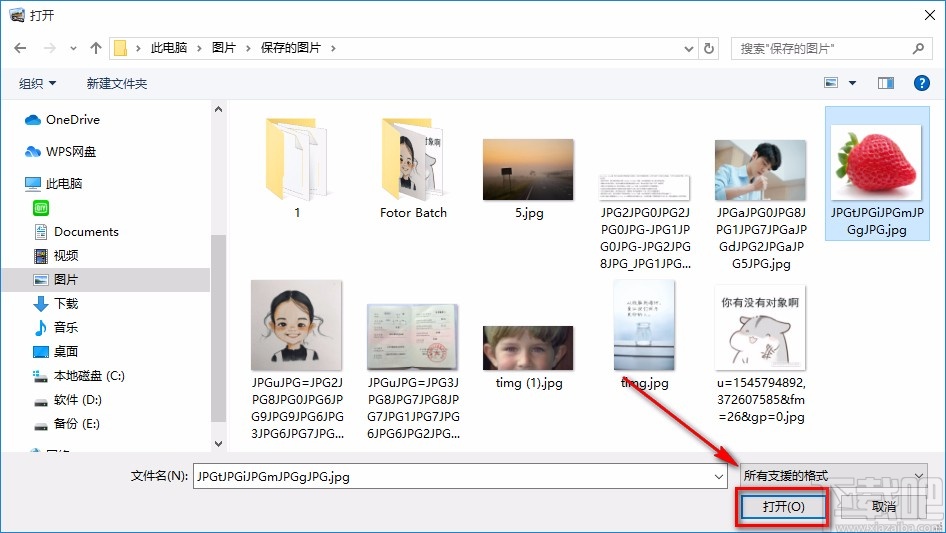The image size is (946, 533).
Task: Go back with the left arrow
Action: [x=20, y=48]
